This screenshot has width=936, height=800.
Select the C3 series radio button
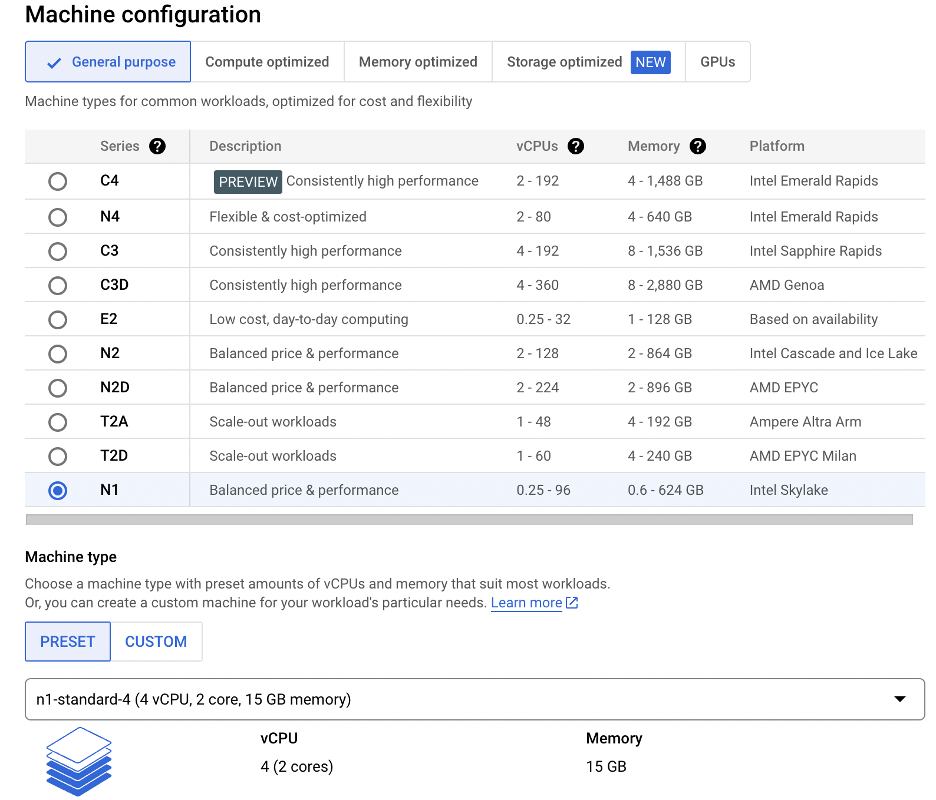(58, 251)
